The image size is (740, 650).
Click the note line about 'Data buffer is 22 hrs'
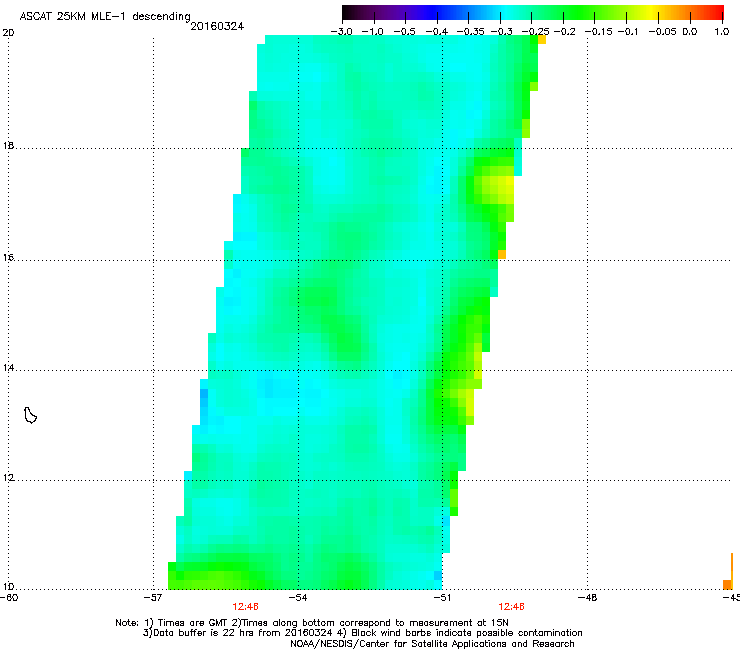pos(362,633)
